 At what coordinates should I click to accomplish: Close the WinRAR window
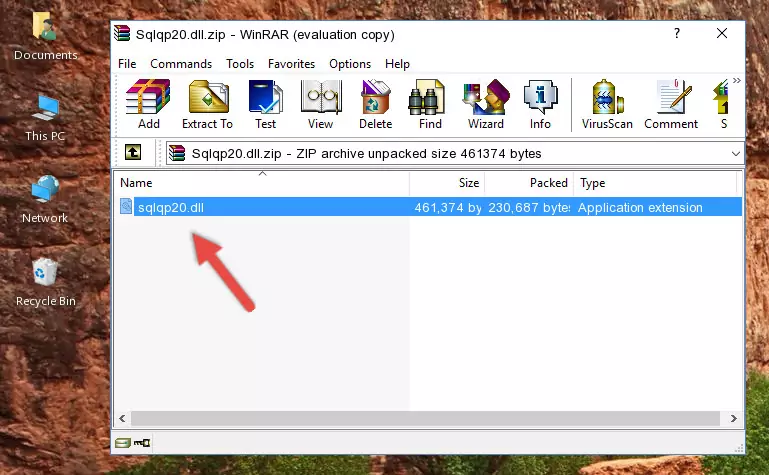(722, 33)
